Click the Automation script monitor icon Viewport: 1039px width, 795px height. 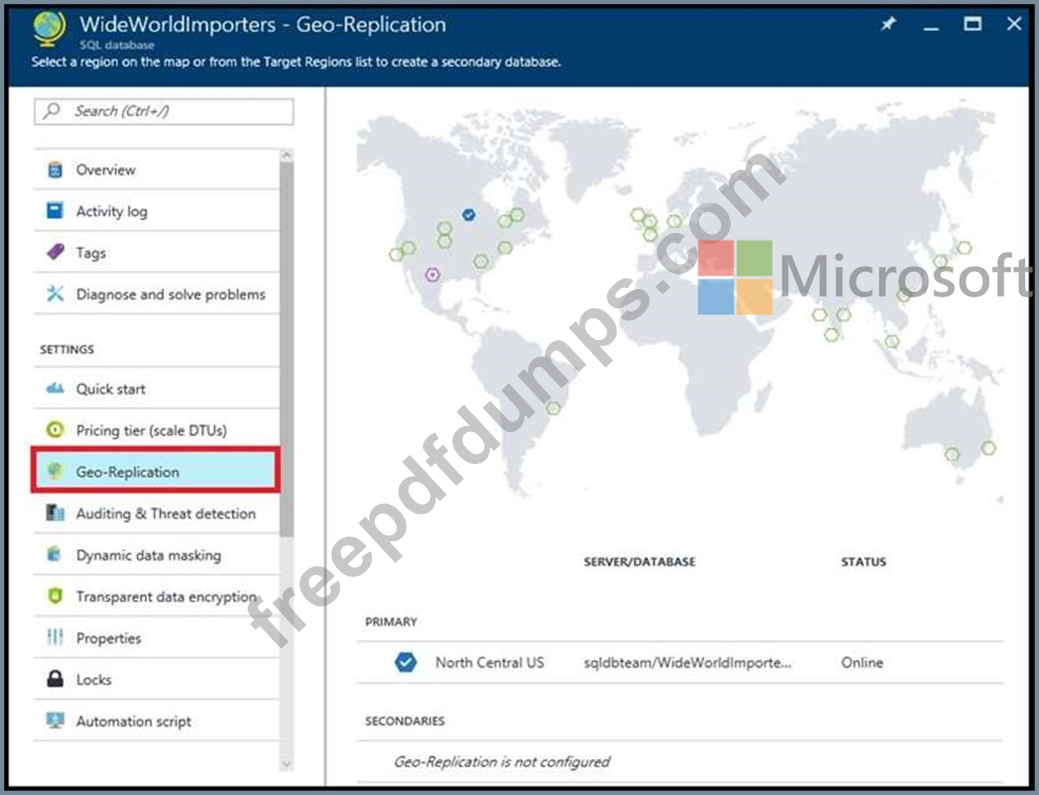click(x=55, y=720)
